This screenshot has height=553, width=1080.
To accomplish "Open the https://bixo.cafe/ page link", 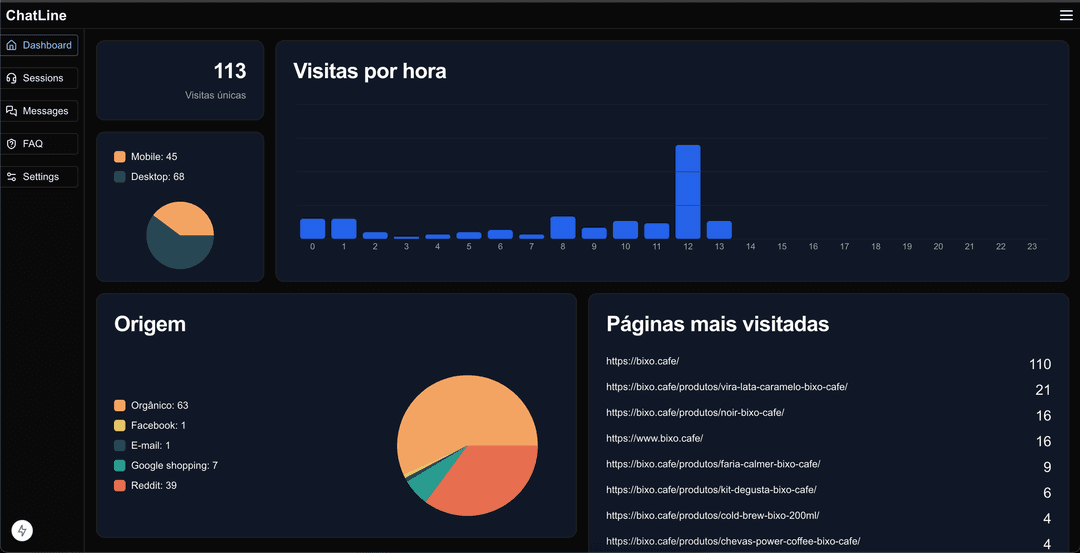I will 642,361.
